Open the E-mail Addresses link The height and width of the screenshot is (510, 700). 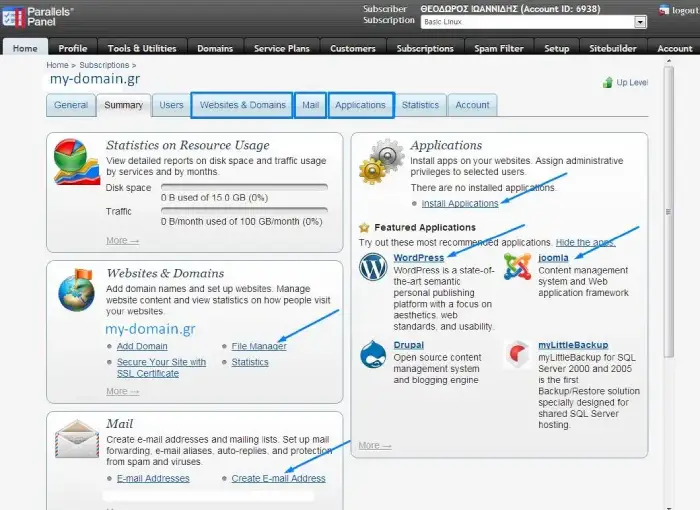click(x=153, y=478)
